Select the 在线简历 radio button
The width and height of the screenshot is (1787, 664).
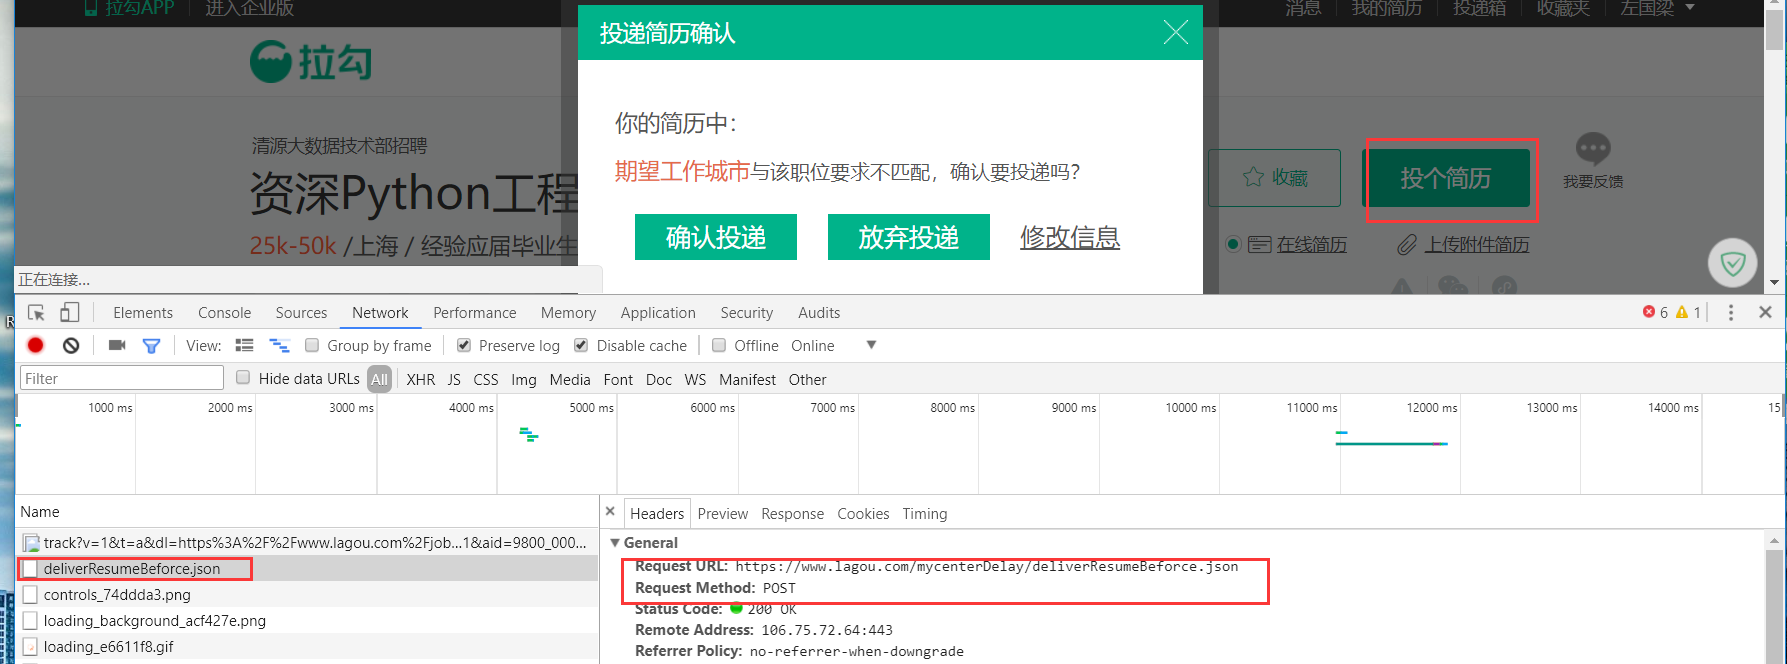pyautogui.click(x=1234, y=244)
